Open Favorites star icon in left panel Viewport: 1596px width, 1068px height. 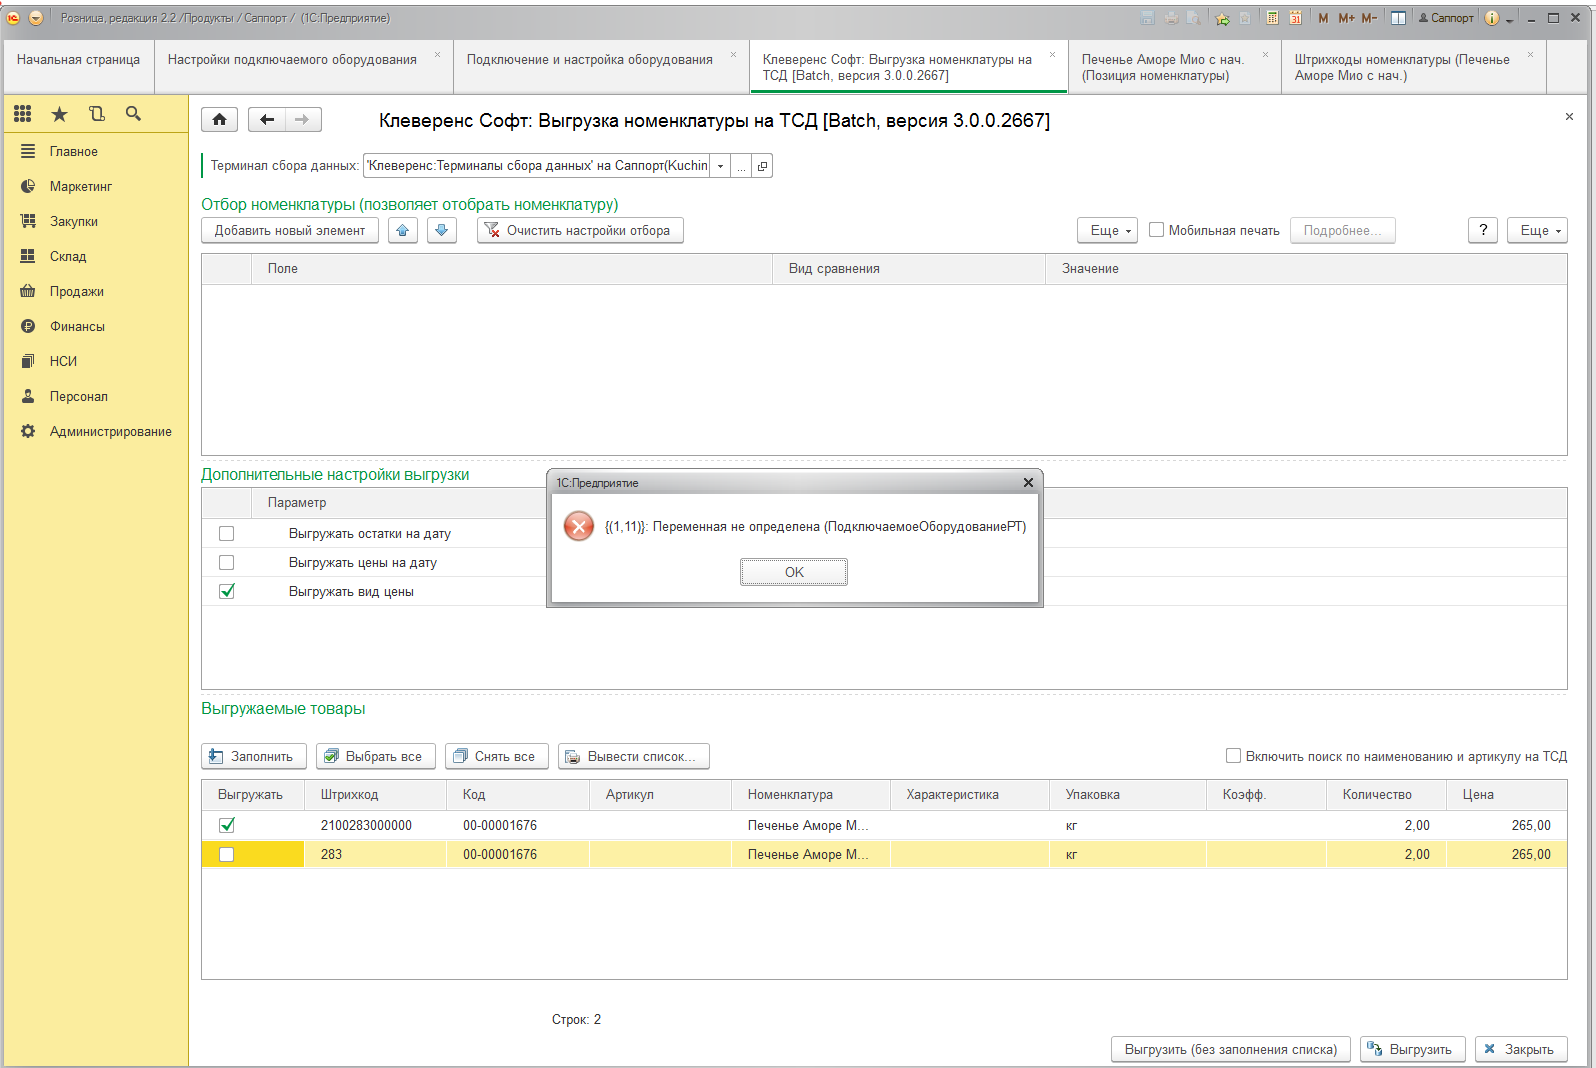click(59, 114)
